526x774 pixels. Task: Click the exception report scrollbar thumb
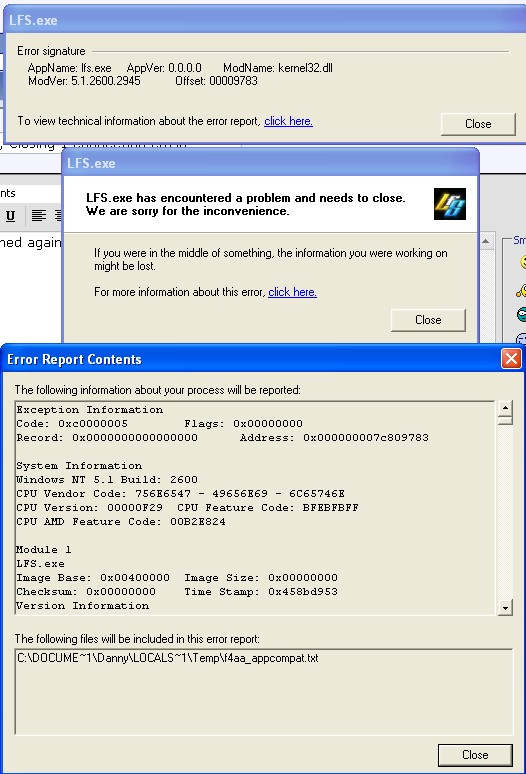[x=505, y=420]
